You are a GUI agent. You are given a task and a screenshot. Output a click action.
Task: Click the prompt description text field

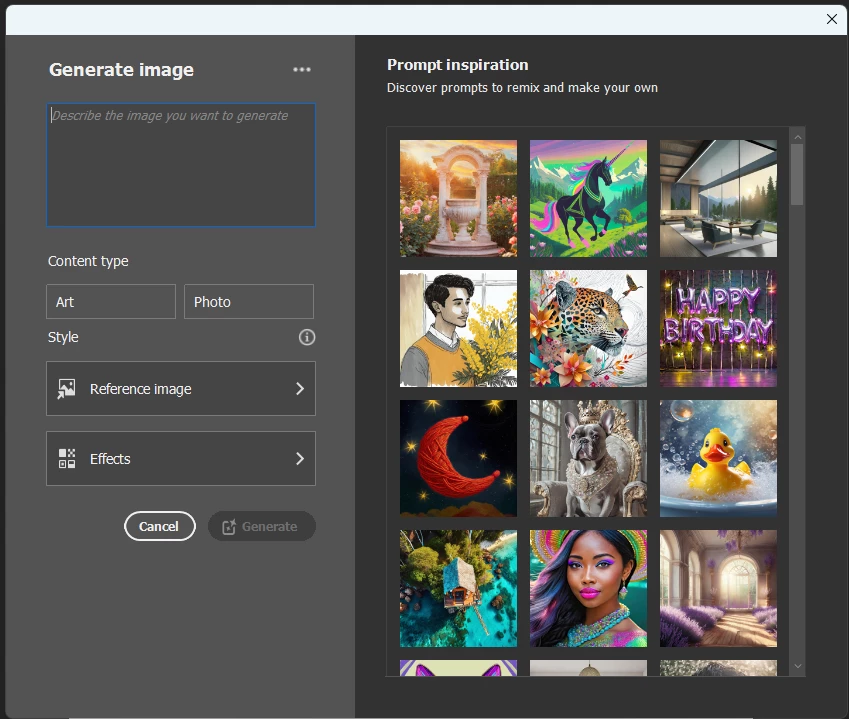click(181, 165)
